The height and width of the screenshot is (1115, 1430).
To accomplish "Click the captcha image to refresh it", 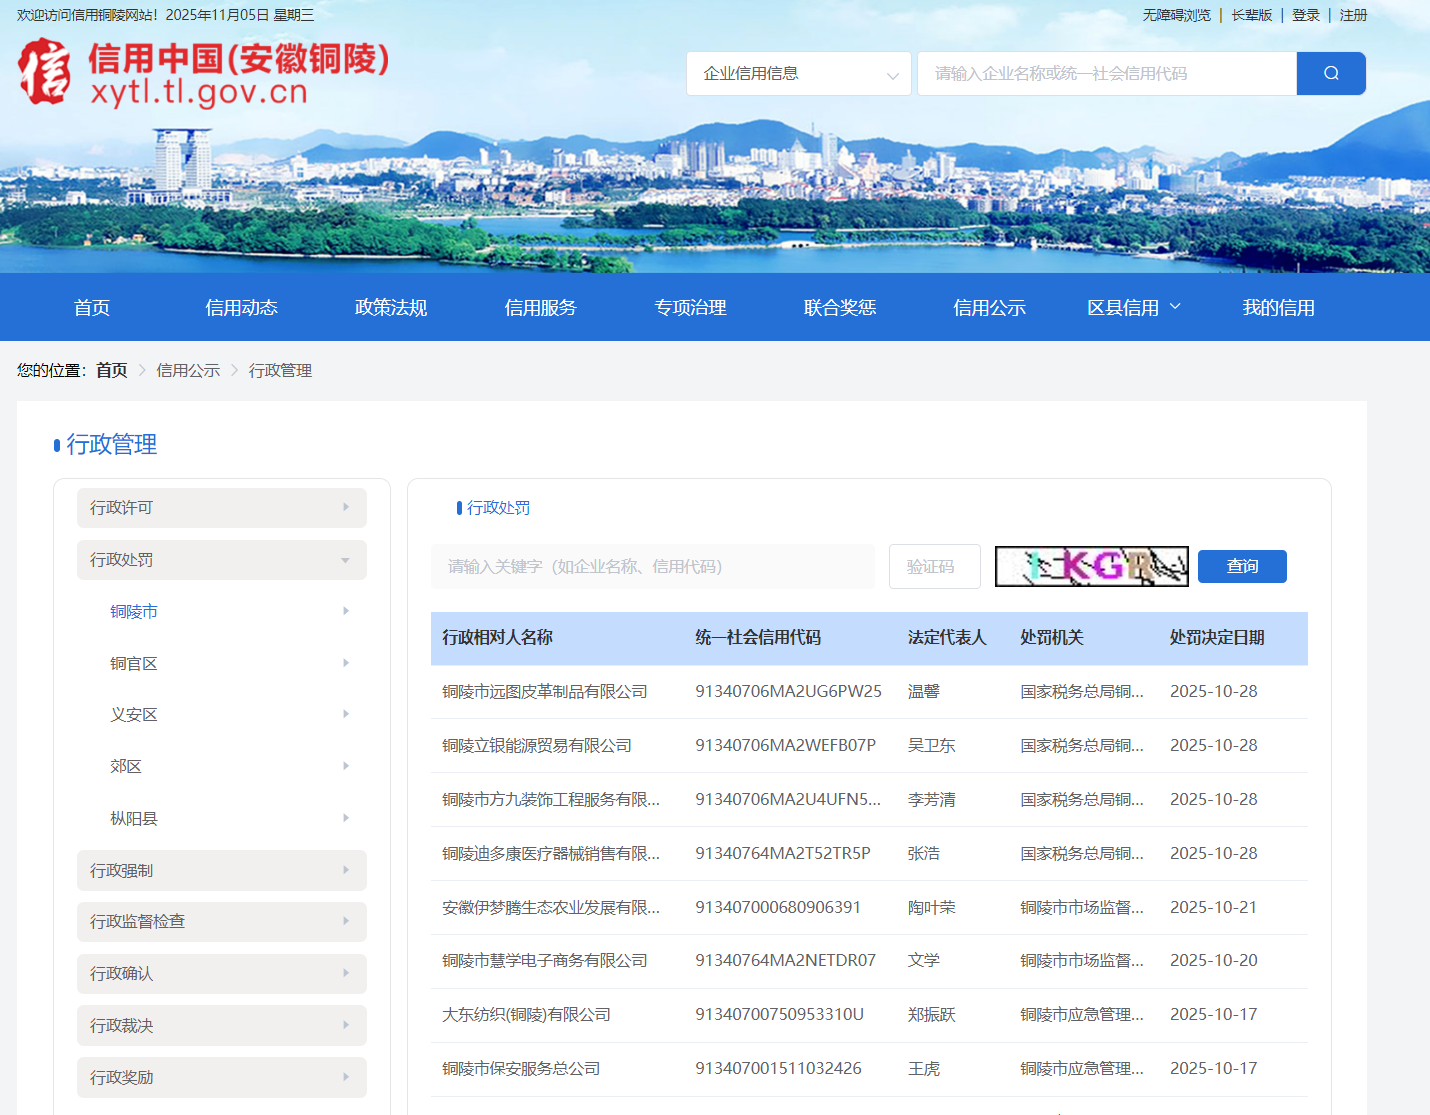I will 1091,566.
